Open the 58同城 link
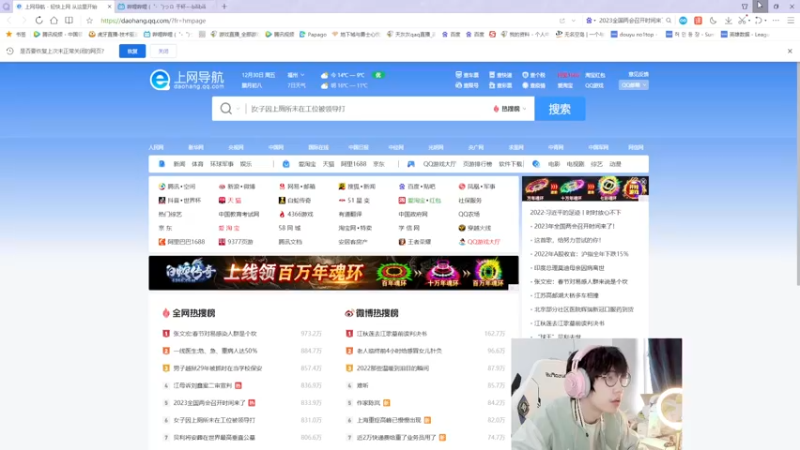 point(289,228)
